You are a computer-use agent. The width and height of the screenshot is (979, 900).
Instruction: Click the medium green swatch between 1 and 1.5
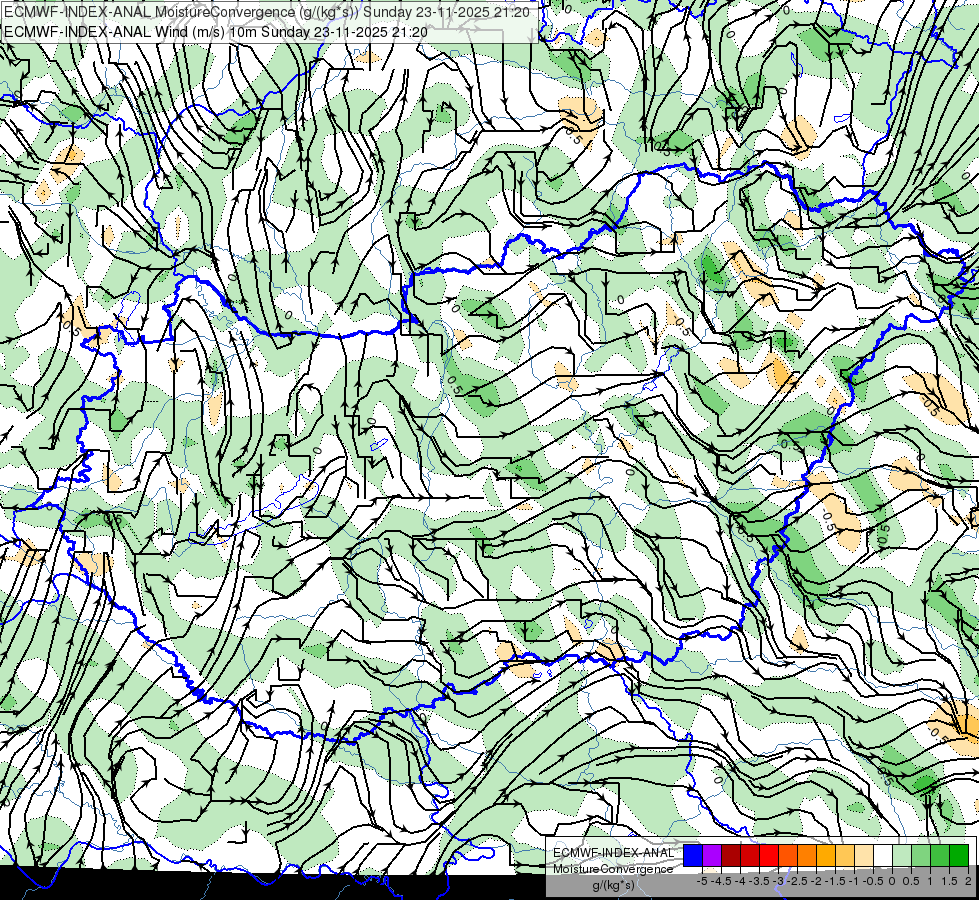[x=940, y=855]
